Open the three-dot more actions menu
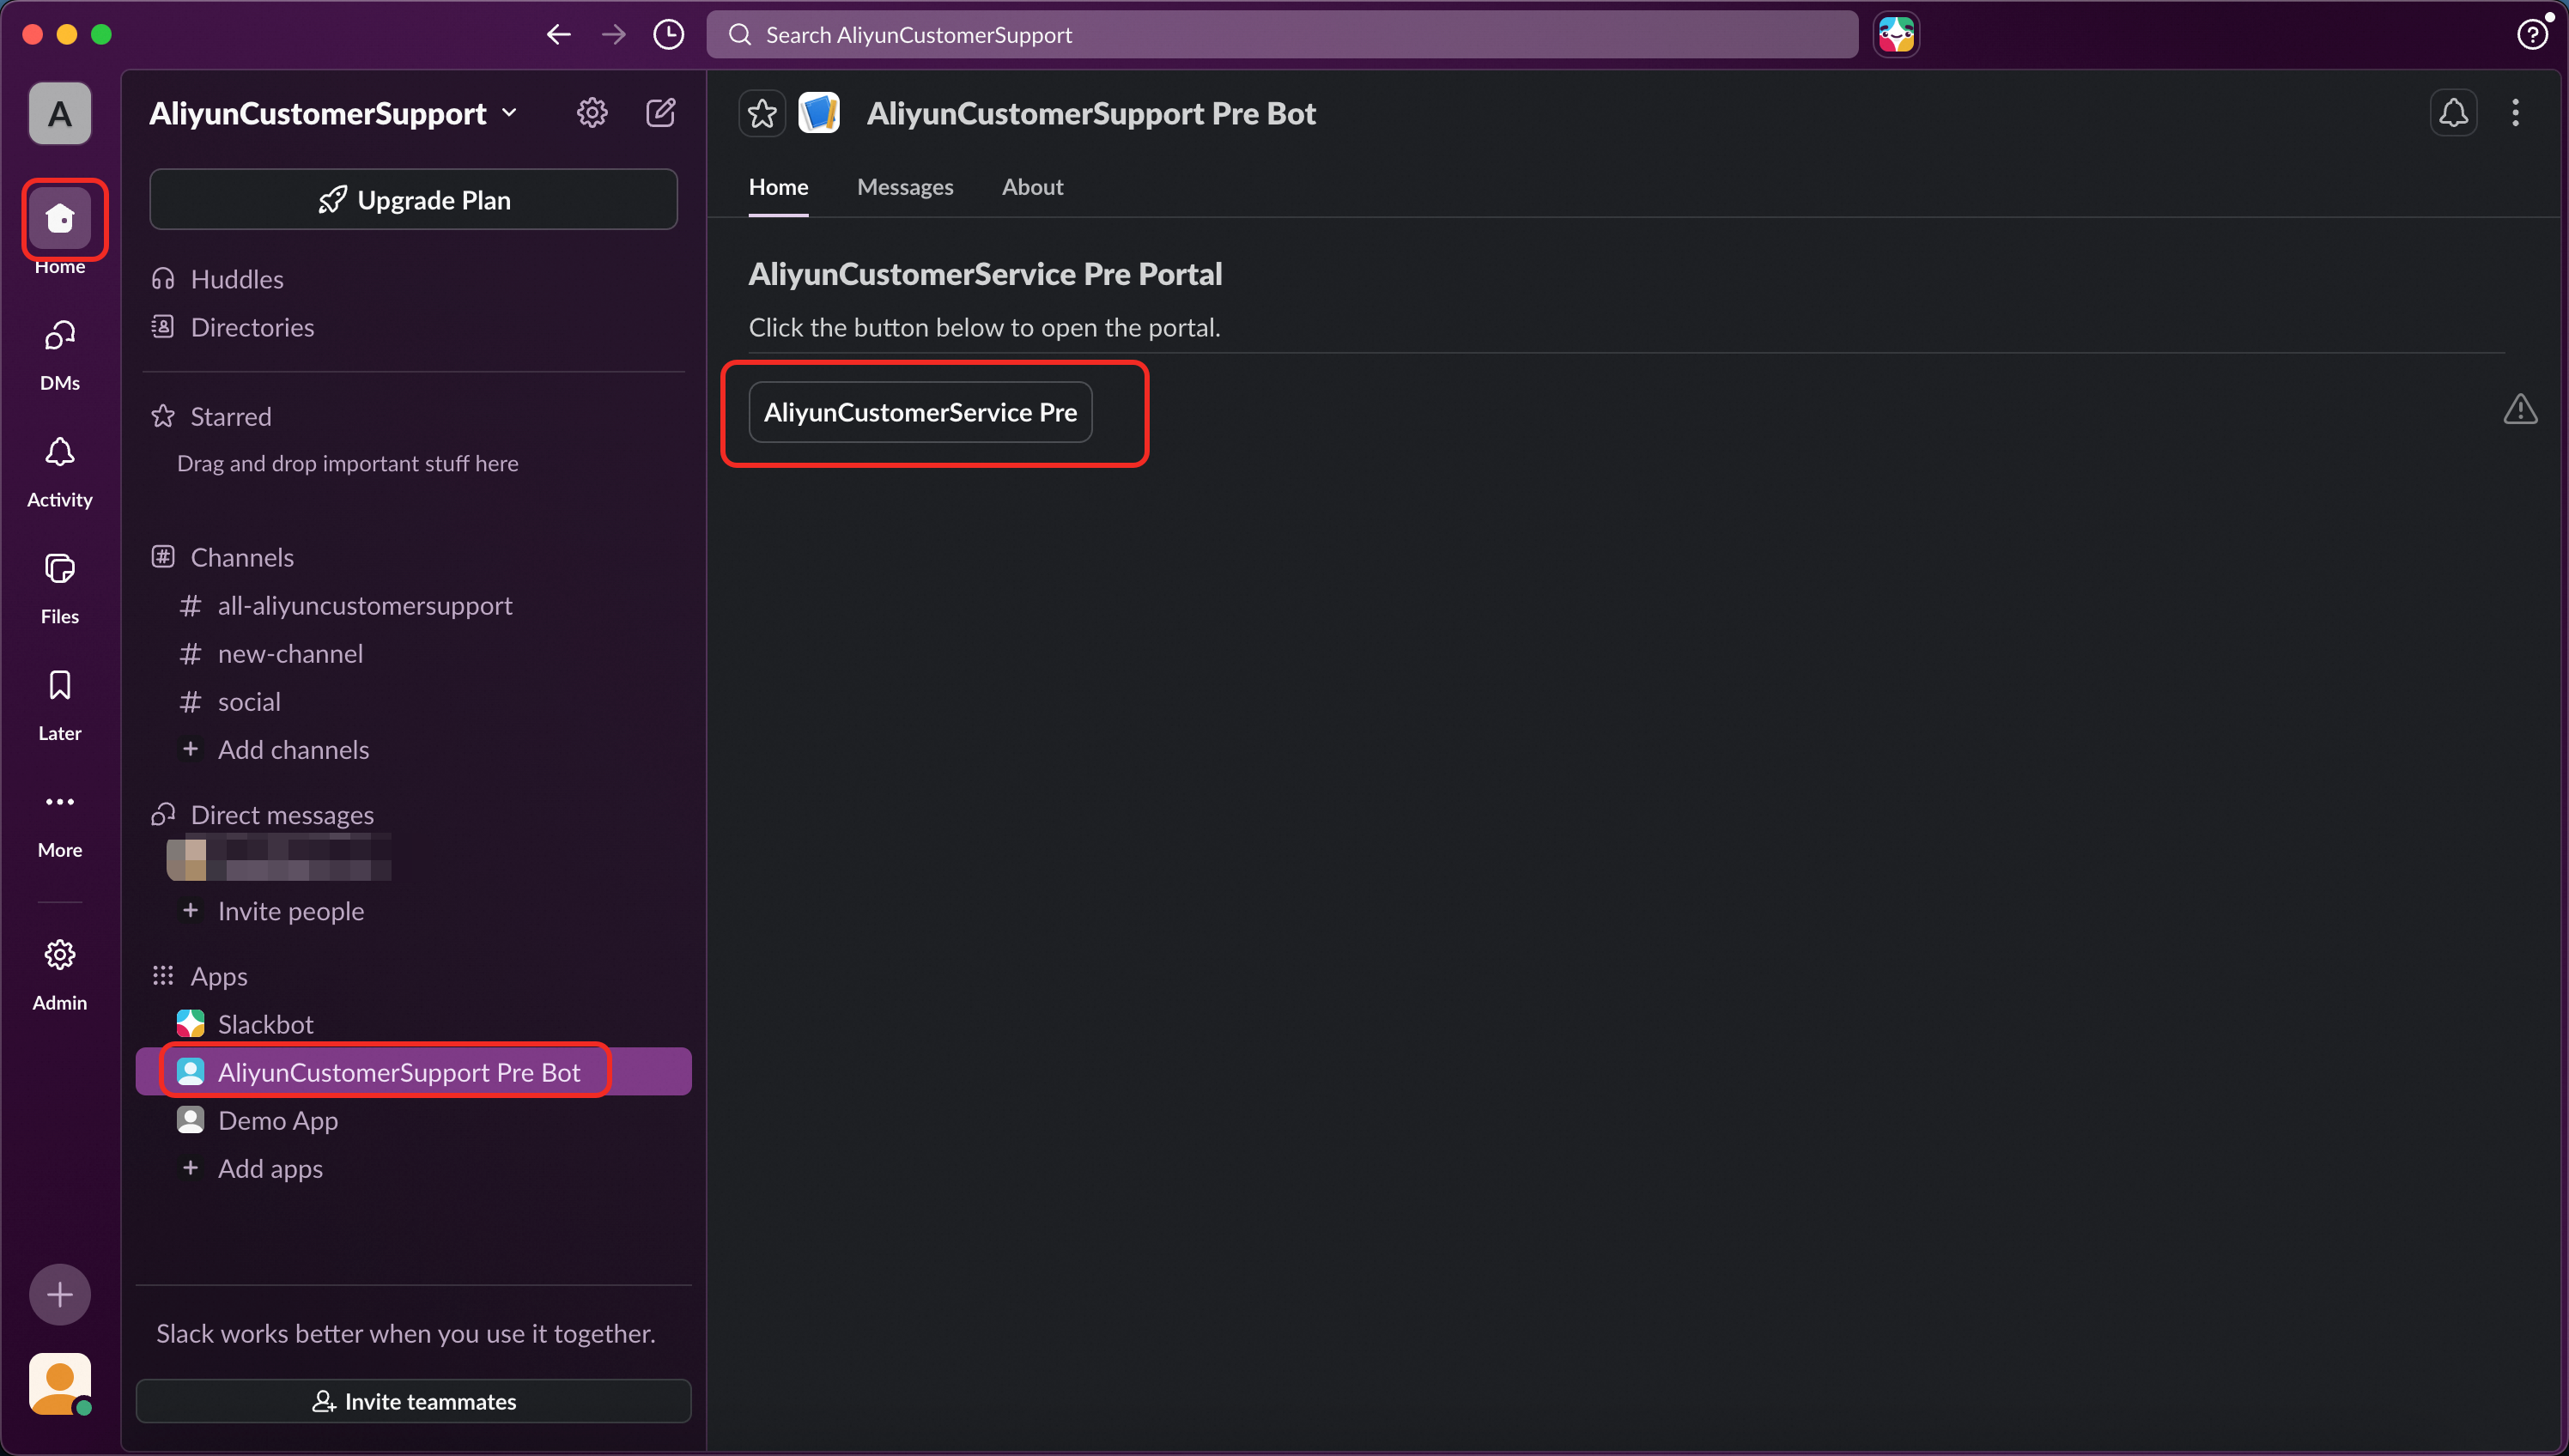The width and height of the screenshot is (2569, 1456). coord(2515,113)
